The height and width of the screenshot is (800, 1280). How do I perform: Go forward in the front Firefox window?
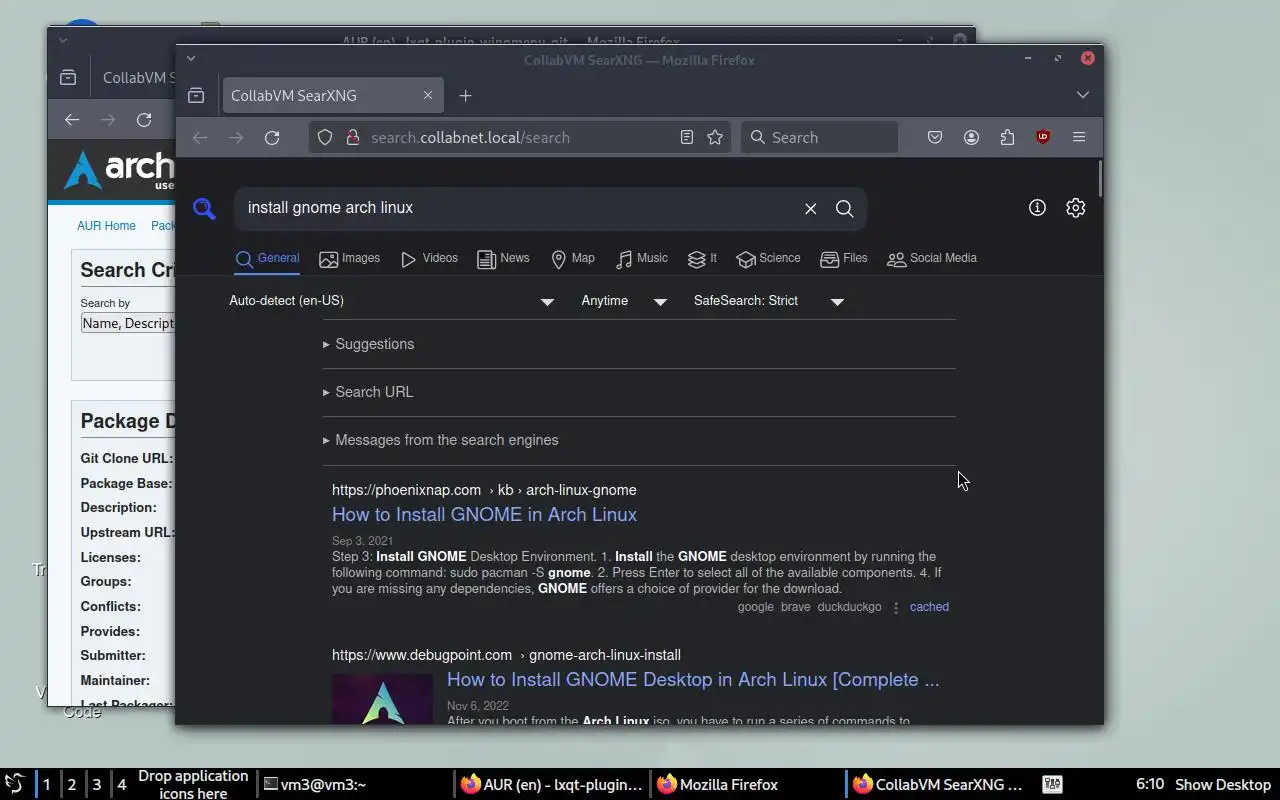[x=236, y=137]
